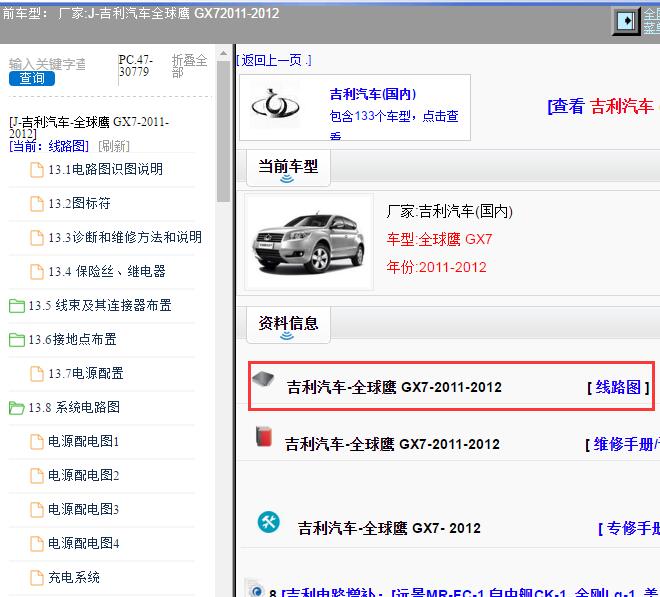Open the 线路图 wiring diagram link
The height and width of the screenshot is (597, 660).
tap(618, 387)
